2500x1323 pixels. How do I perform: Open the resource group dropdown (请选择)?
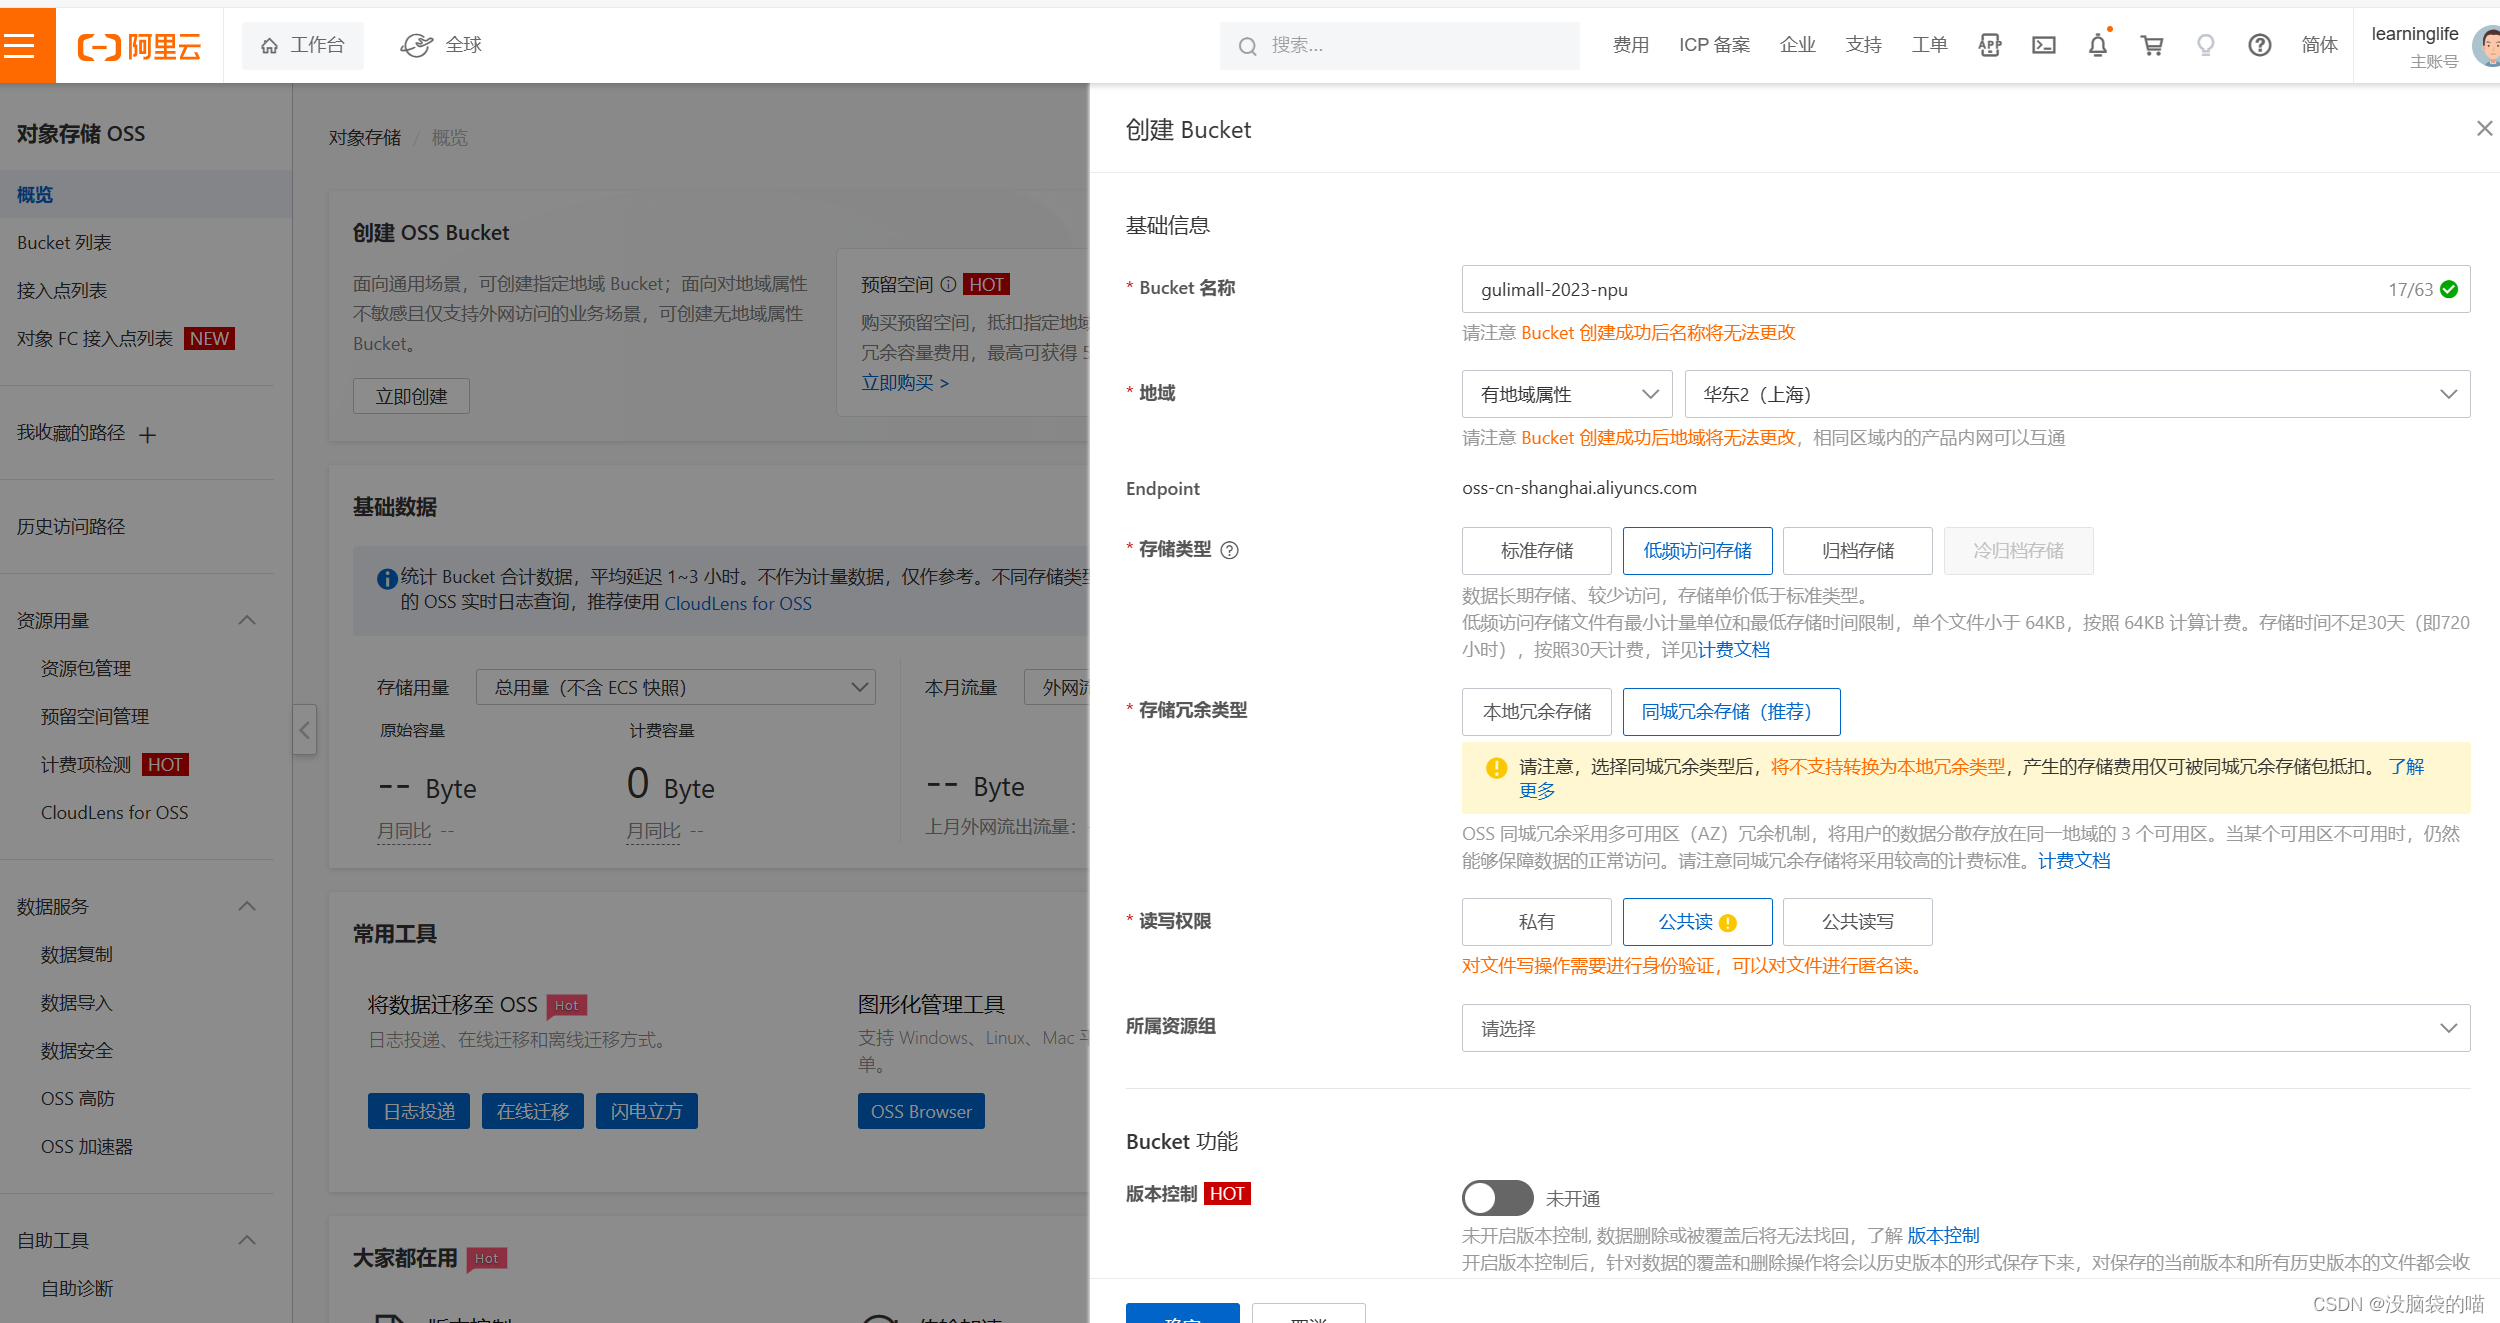pyautogui.click(x=1966, y=1028)
